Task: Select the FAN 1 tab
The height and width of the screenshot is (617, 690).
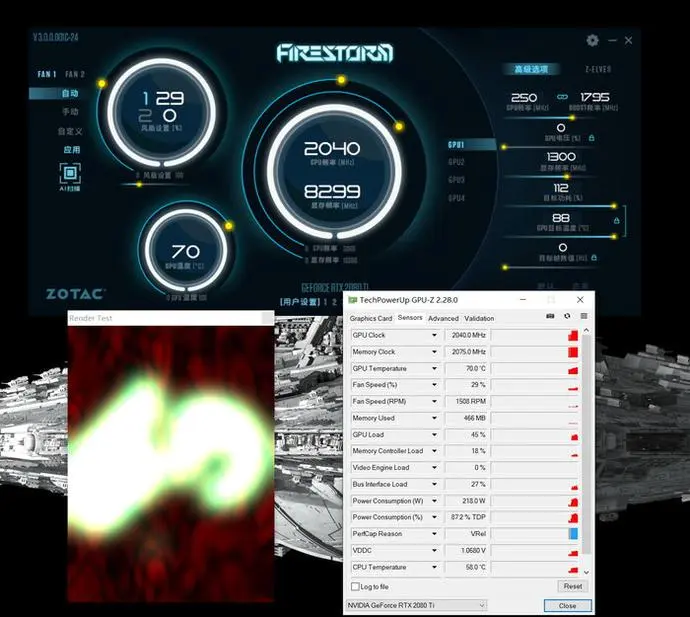Action: [x=47, y=74]
